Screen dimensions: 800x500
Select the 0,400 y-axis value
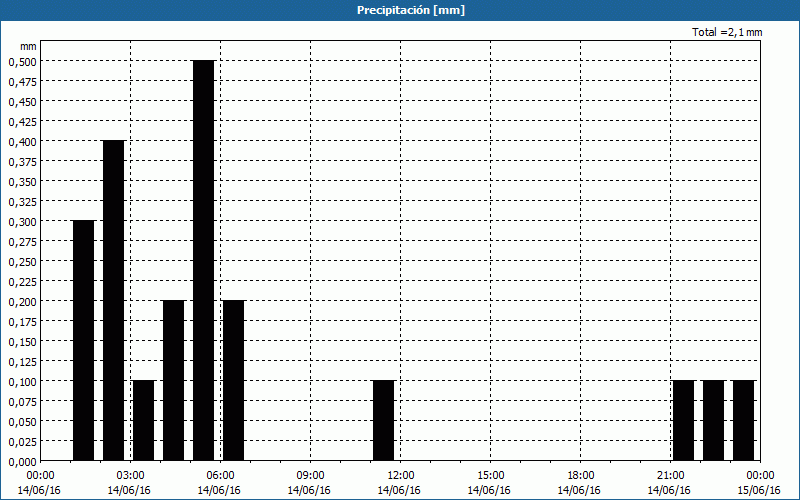coord(22,141)
